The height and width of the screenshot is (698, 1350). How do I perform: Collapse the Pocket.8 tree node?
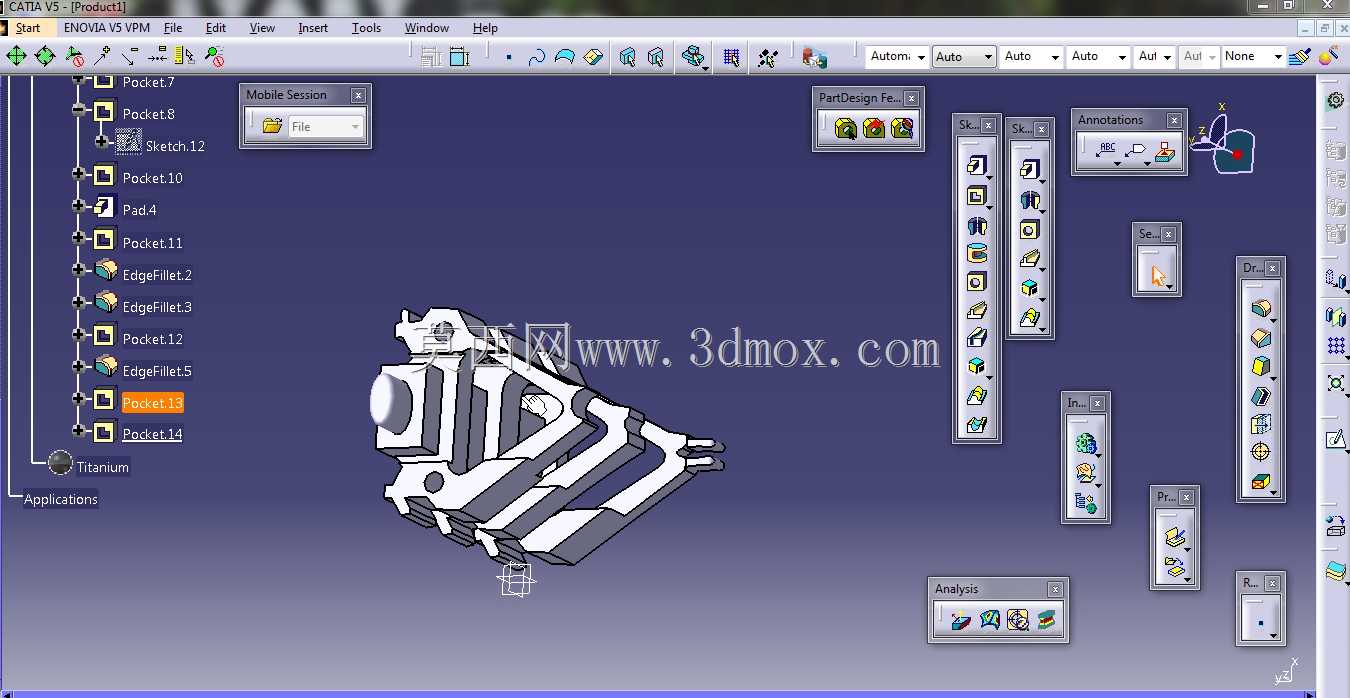pos(79,110)
